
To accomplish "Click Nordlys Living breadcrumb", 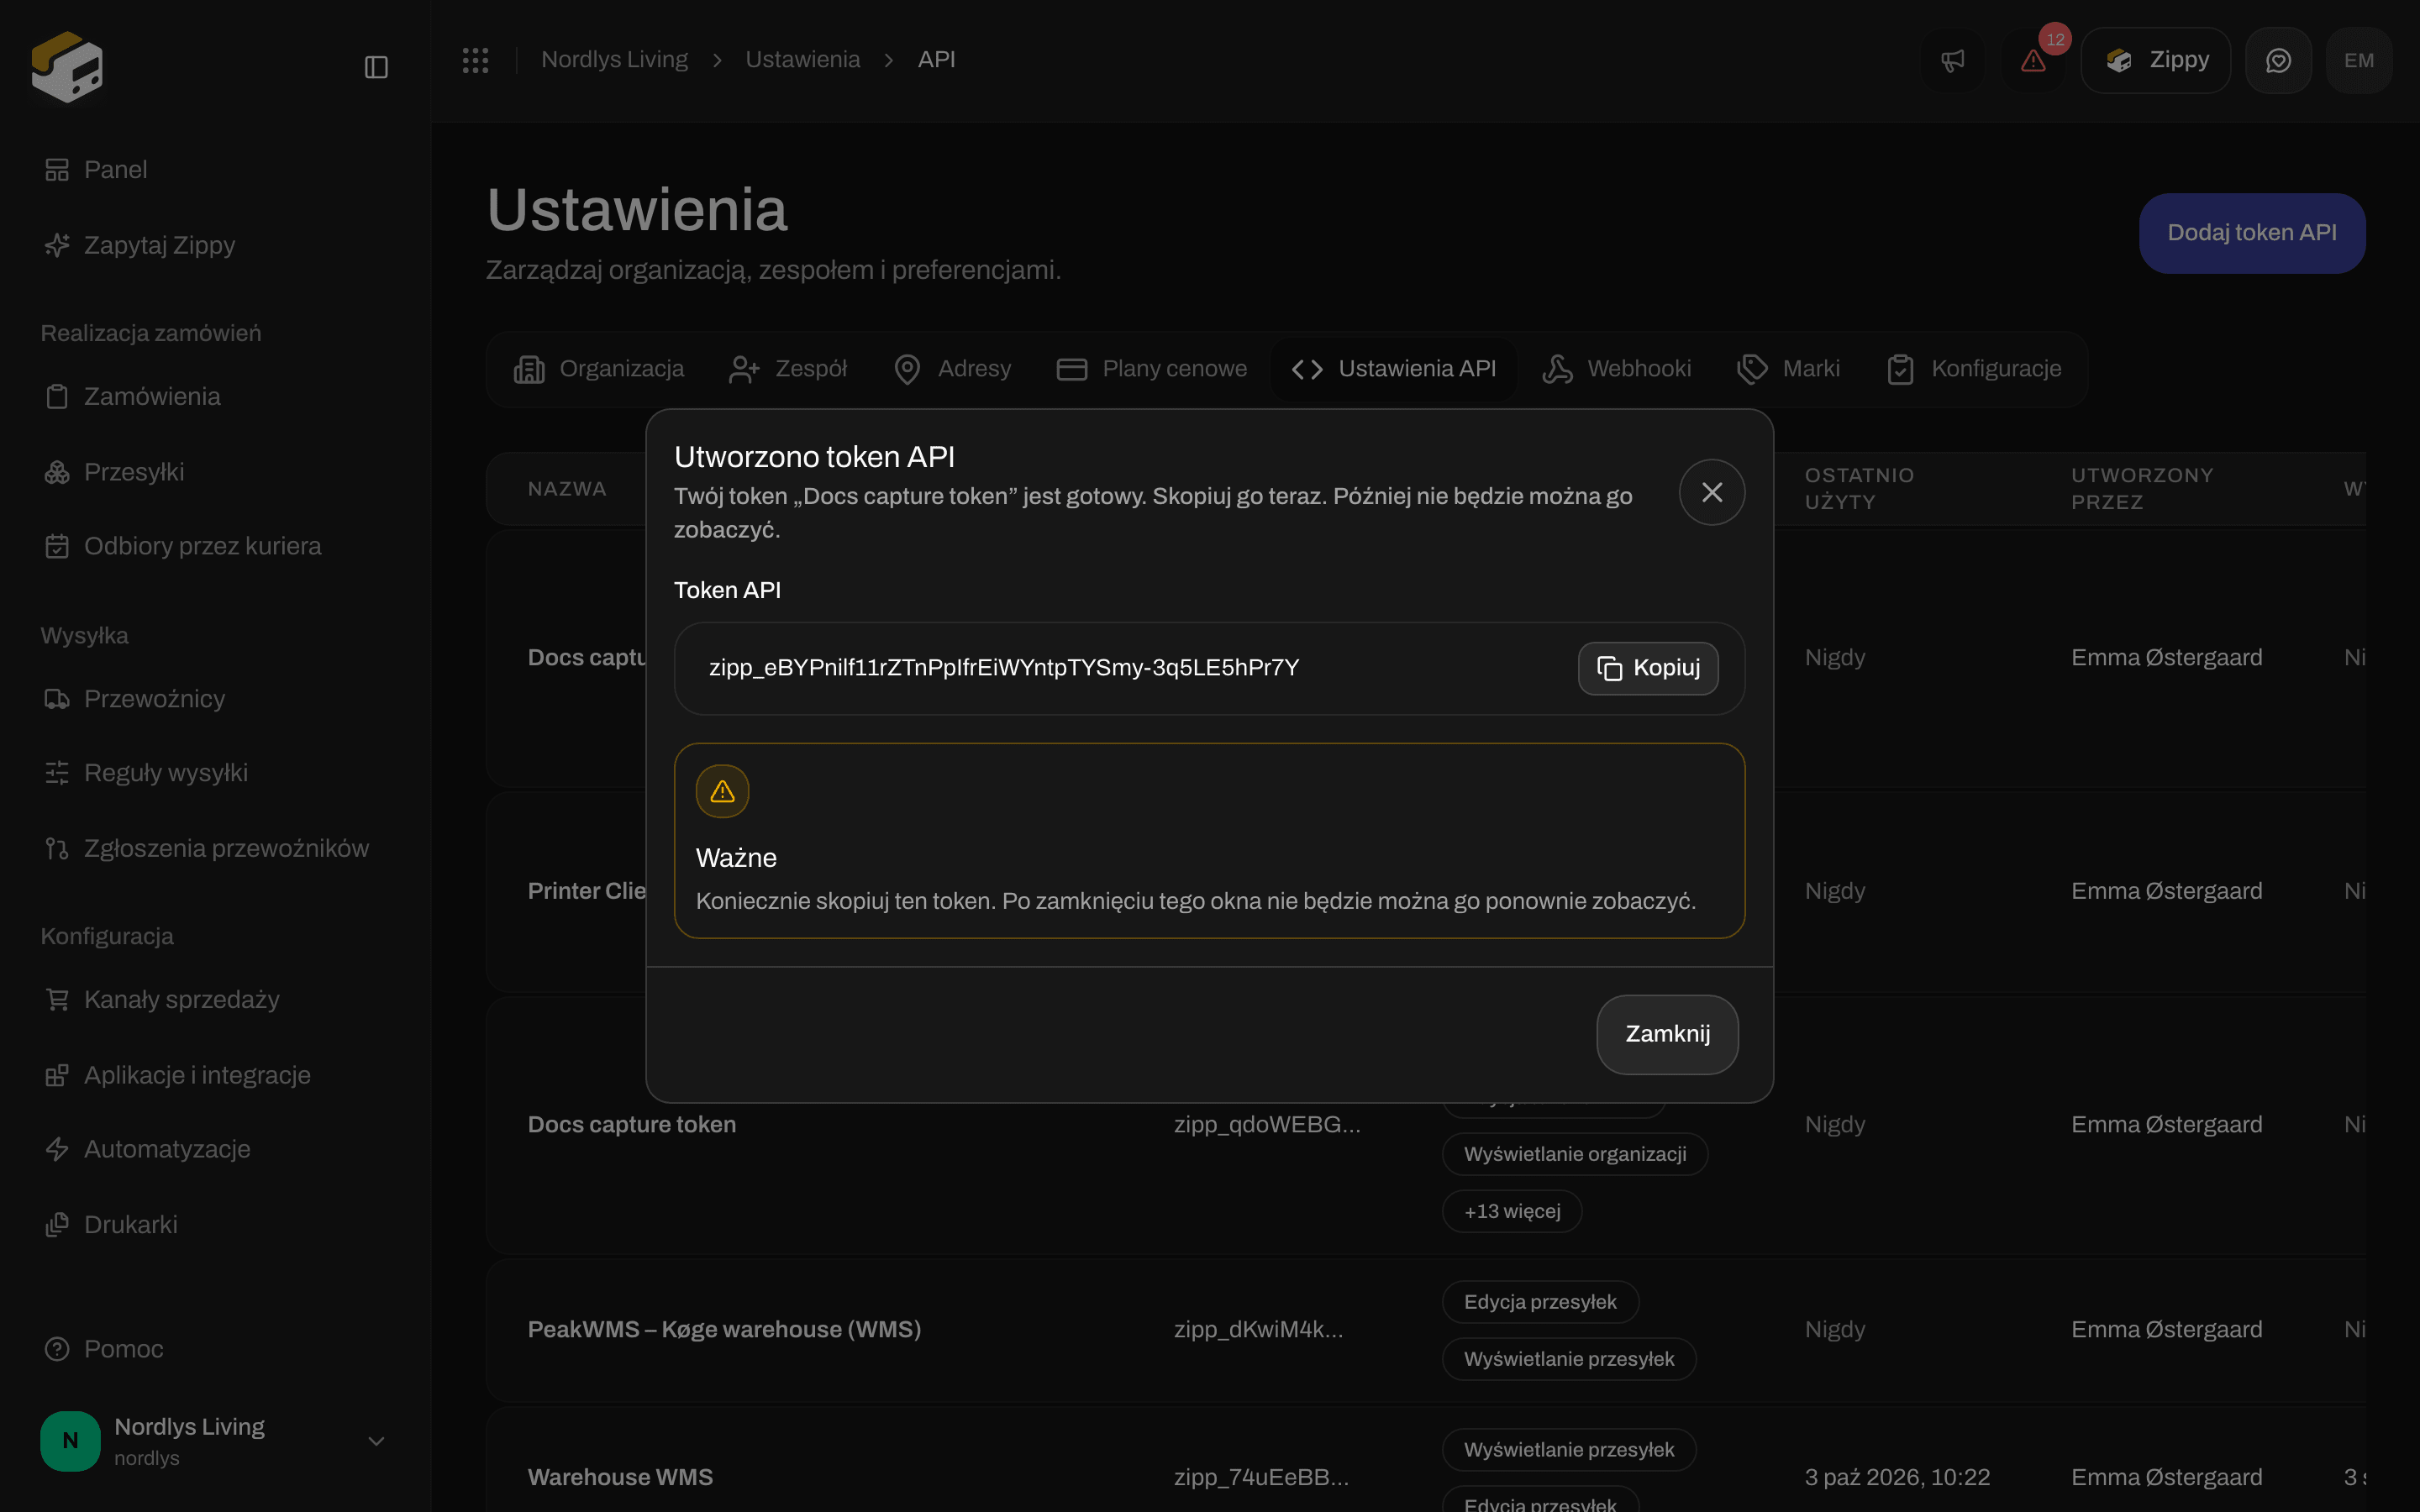I will [x=614, y=60].
